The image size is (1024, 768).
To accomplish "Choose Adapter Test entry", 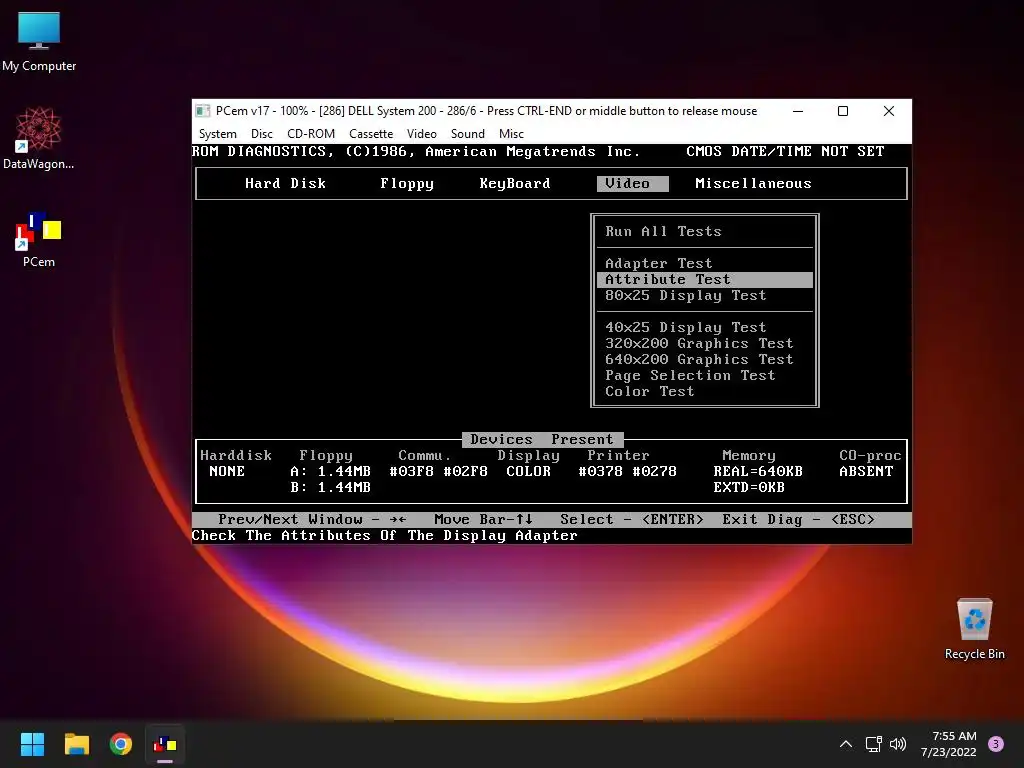I will [x=658, y=263].
